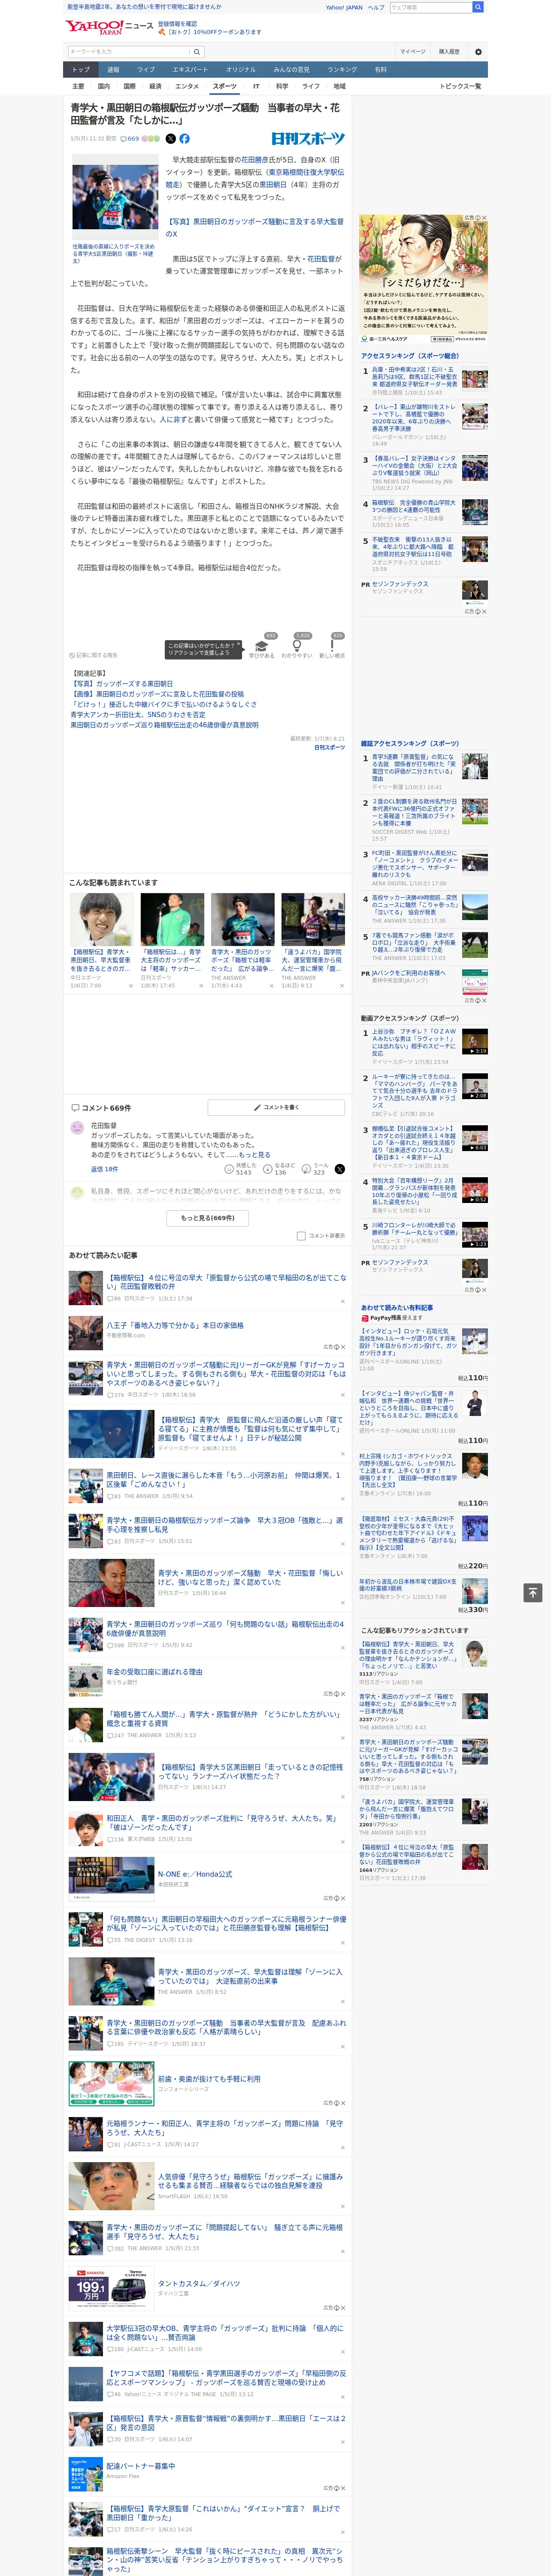
Task: Open the 経済 category
Action: pyautogui.click(x=155, y=87)
